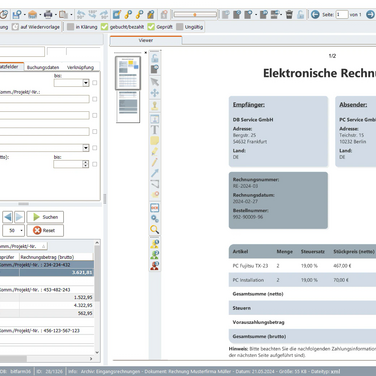Sort by the Comm./Projekt/-Nr. group header
This screenshot has width=376, height=376.
(x=23, y=246)
